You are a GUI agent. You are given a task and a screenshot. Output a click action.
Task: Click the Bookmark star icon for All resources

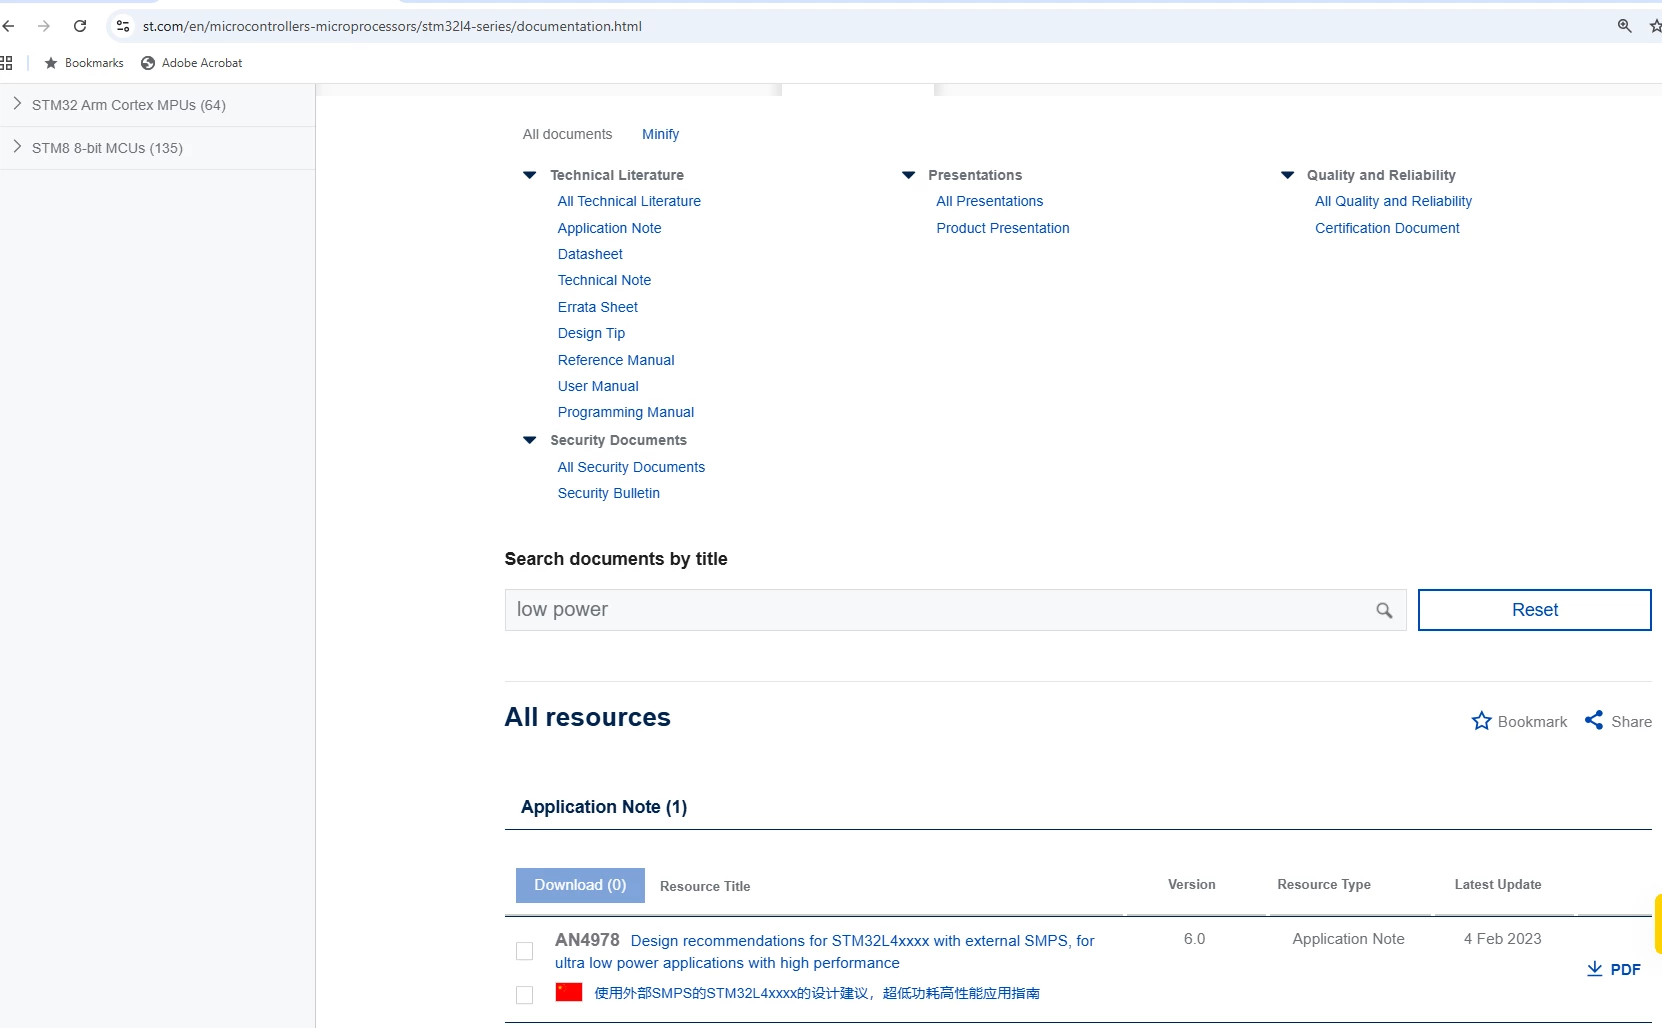1481,721
